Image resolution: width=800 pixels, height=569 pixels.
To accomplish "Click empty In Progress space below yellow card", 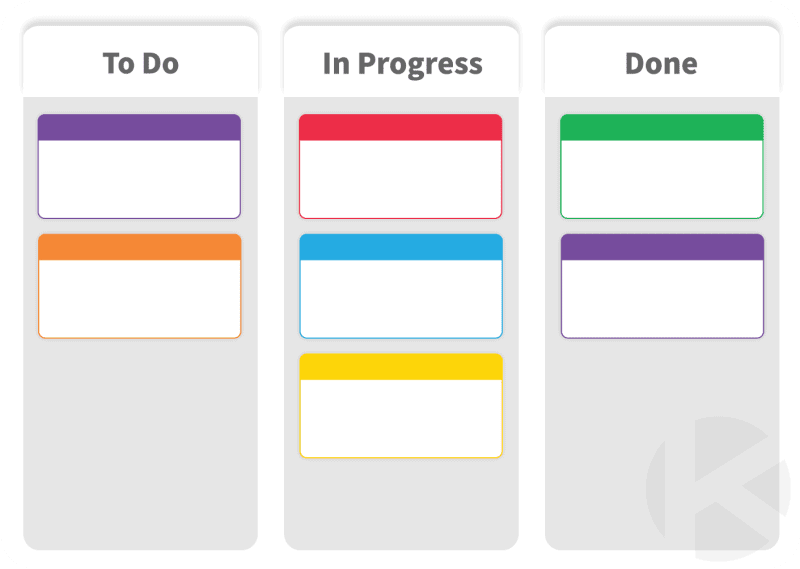I will [401, 505].
